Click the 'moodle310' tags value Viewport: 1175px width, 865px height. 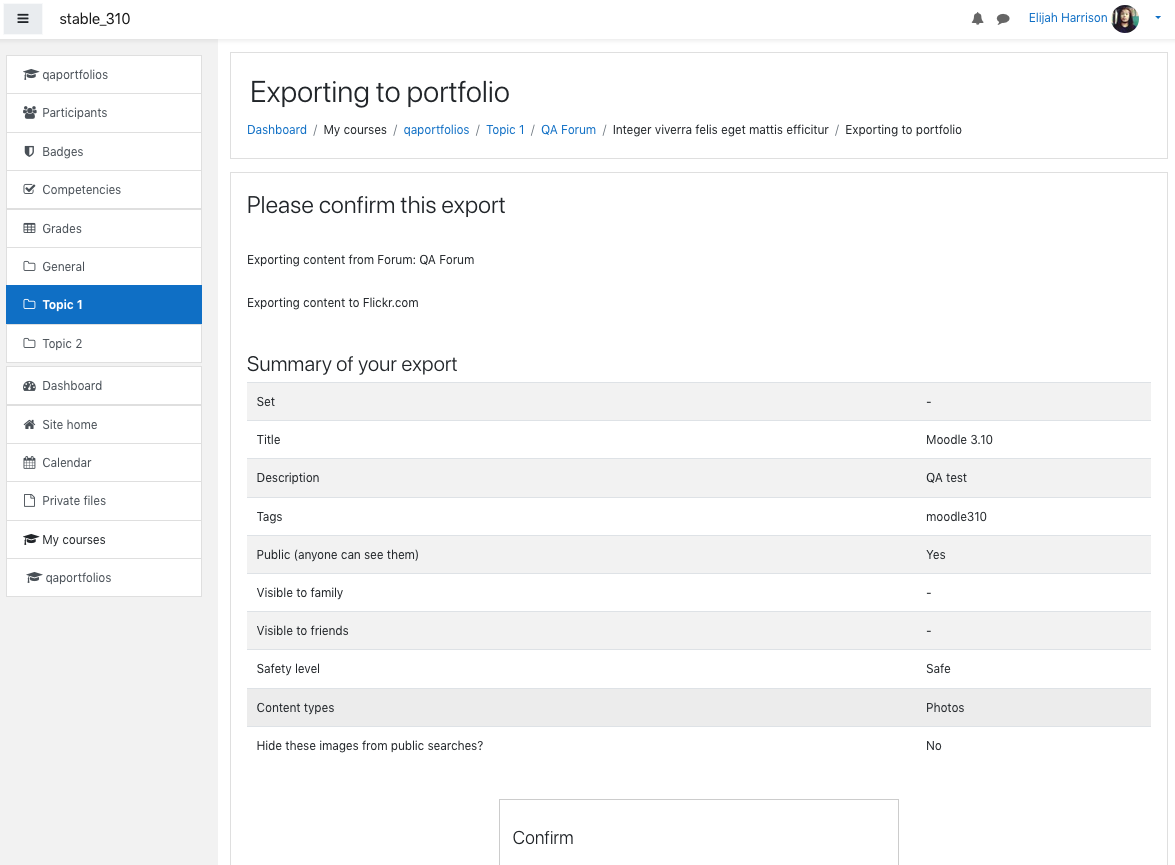point(955,516)
